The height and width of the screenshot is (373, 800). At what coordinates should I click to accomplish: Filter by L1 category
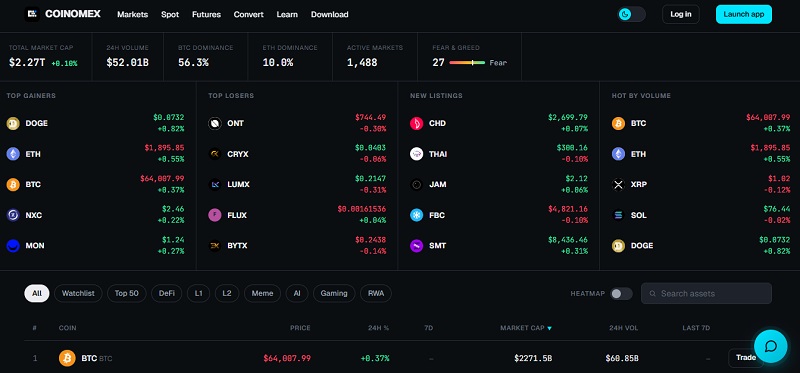[198, 293]
